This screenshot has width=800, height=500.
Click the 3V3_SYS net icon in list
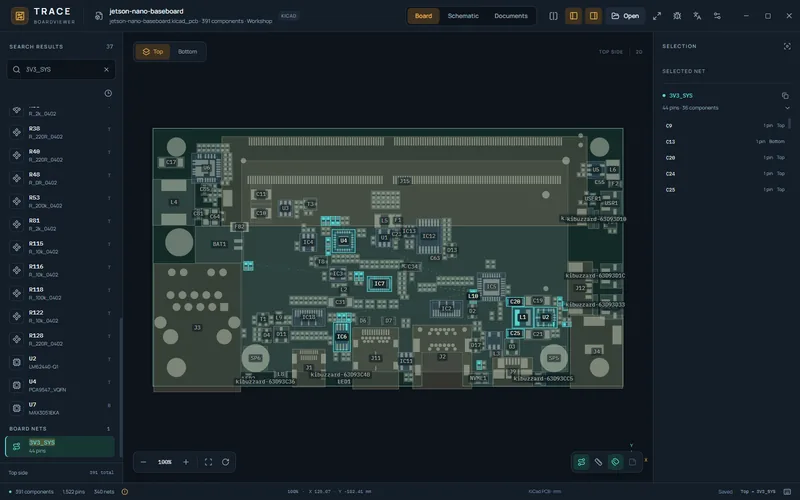(17, 446)
